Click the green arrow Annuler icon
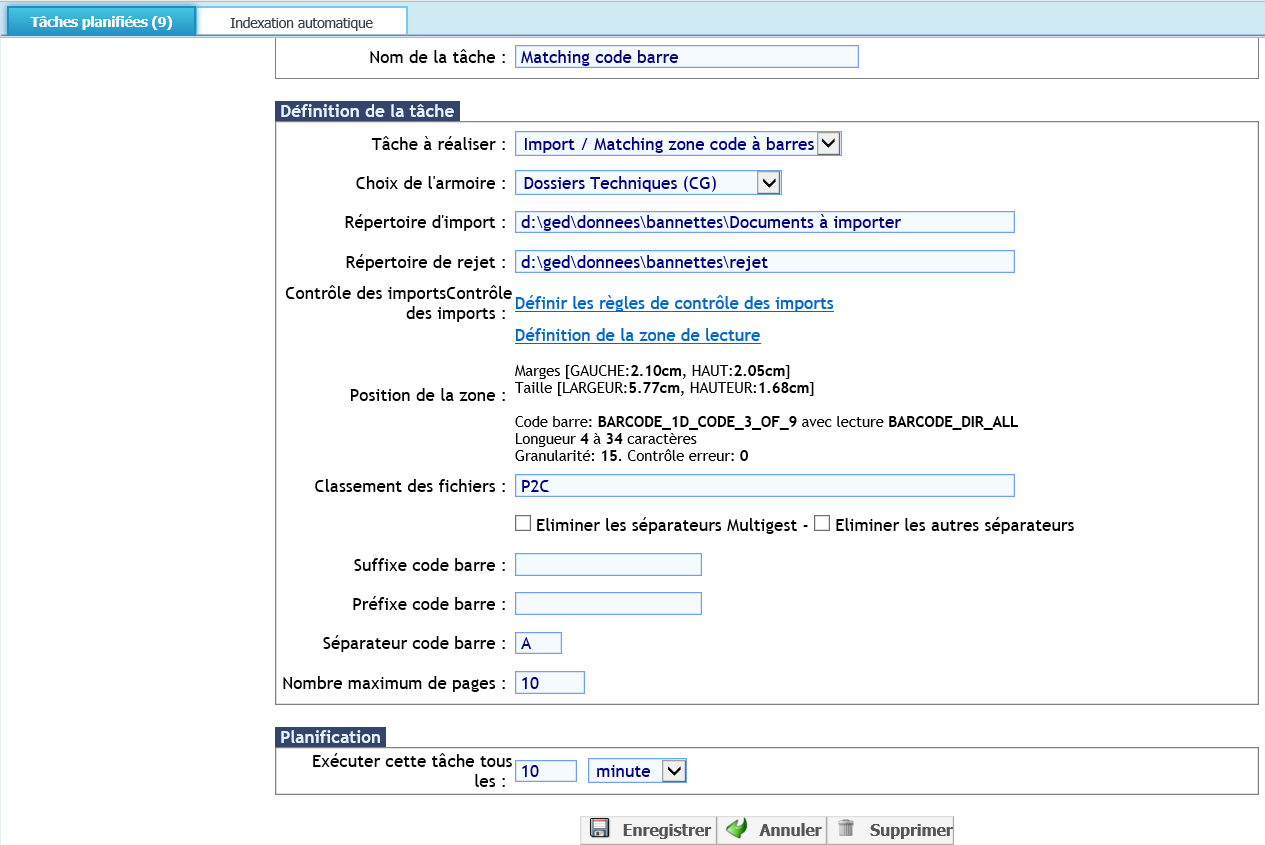 point(737,829)
